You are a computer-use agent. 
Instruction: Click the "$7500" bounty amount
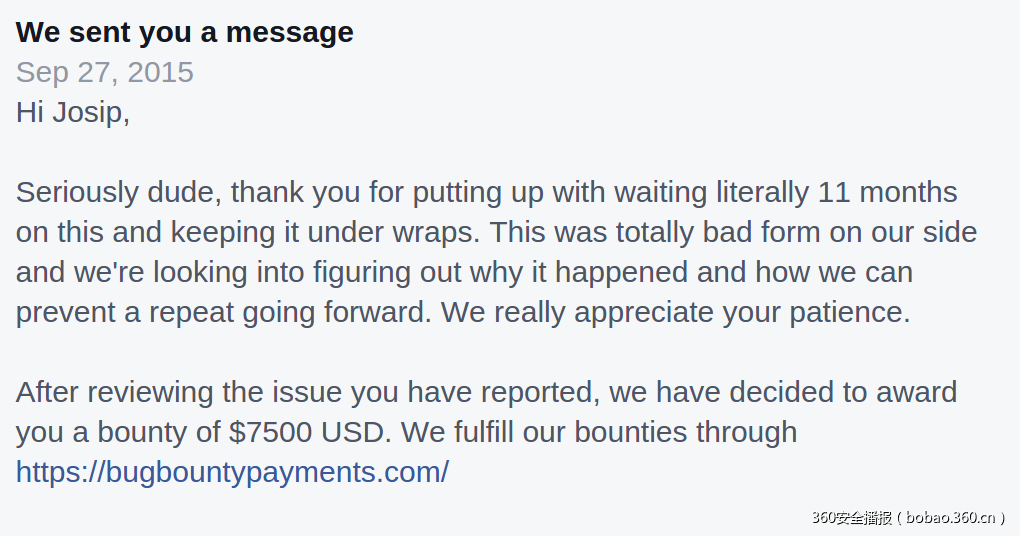[272, 432]
